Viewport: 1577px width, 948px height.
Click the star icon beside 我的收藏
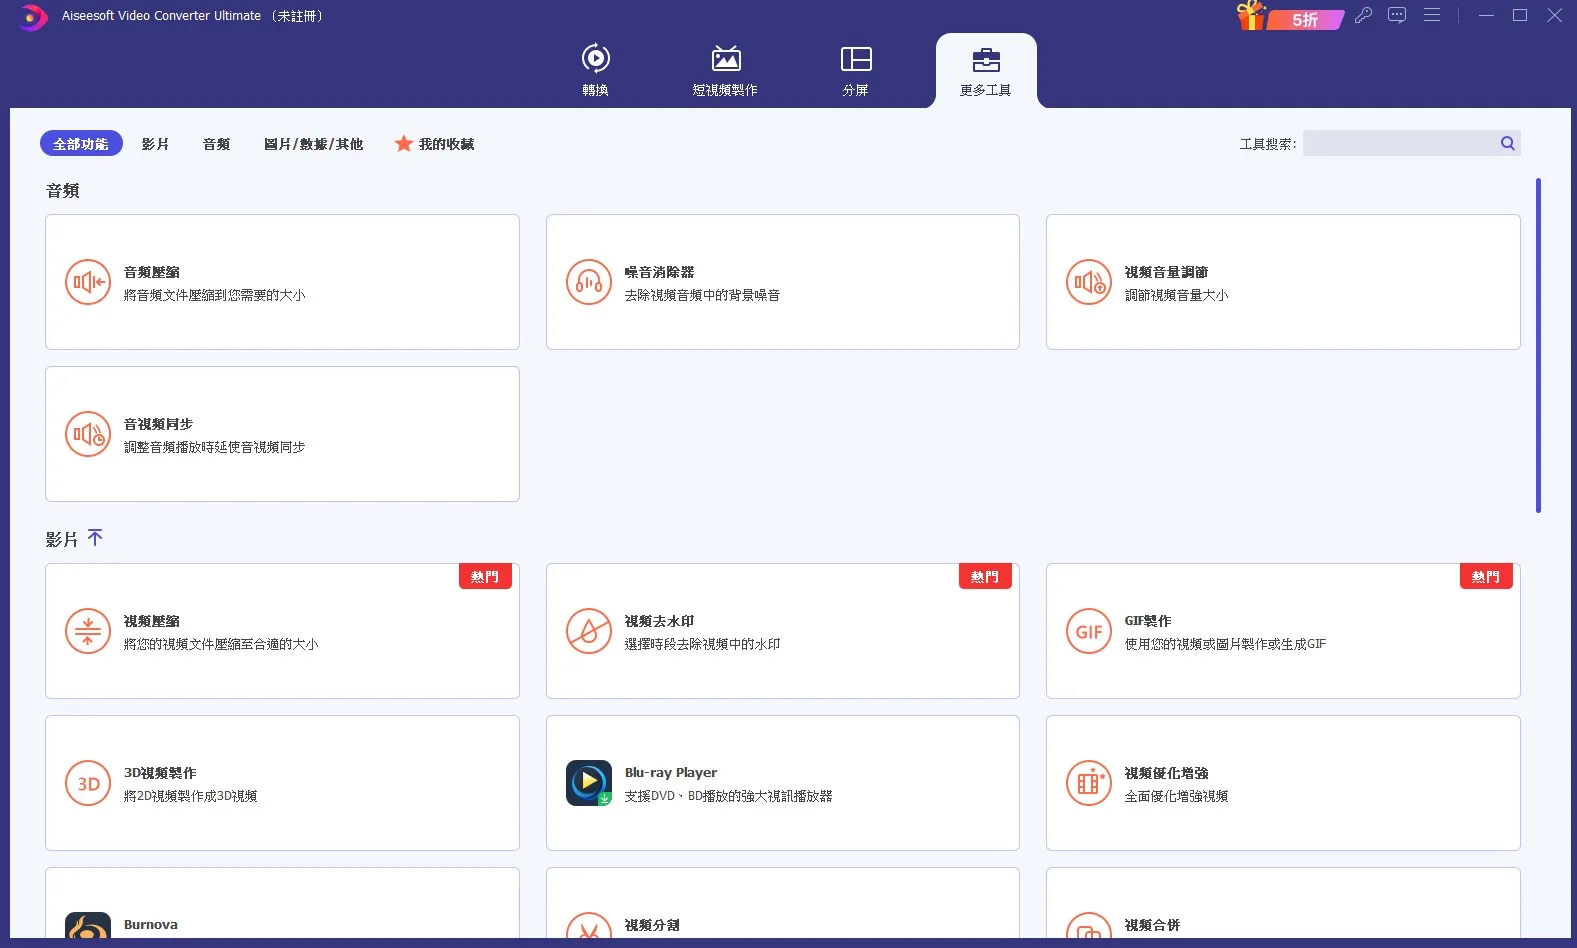[404, 144]
